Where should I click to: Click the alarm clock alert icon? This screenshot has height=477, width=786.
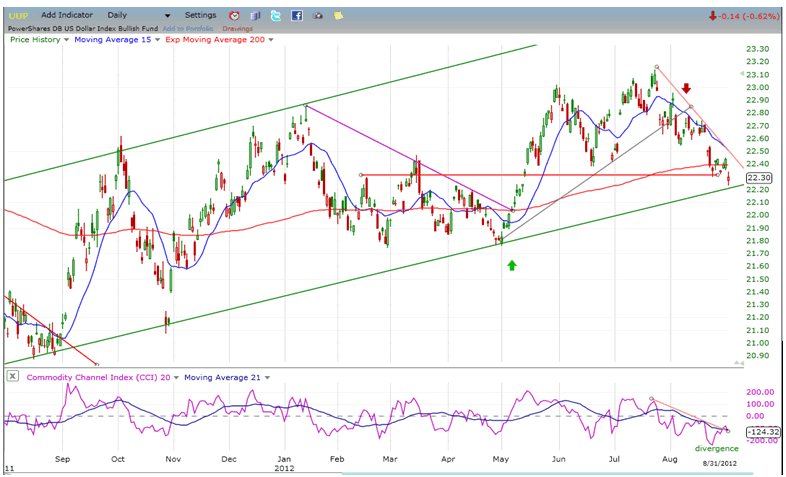(234, 16)
